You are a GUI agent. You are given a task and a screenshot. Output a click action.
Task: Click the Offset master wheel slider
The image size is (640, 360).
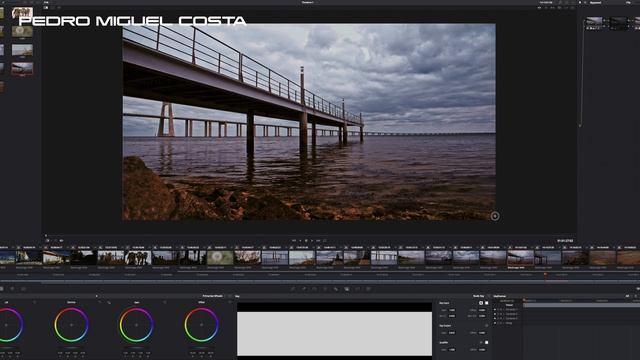point(202,348)
